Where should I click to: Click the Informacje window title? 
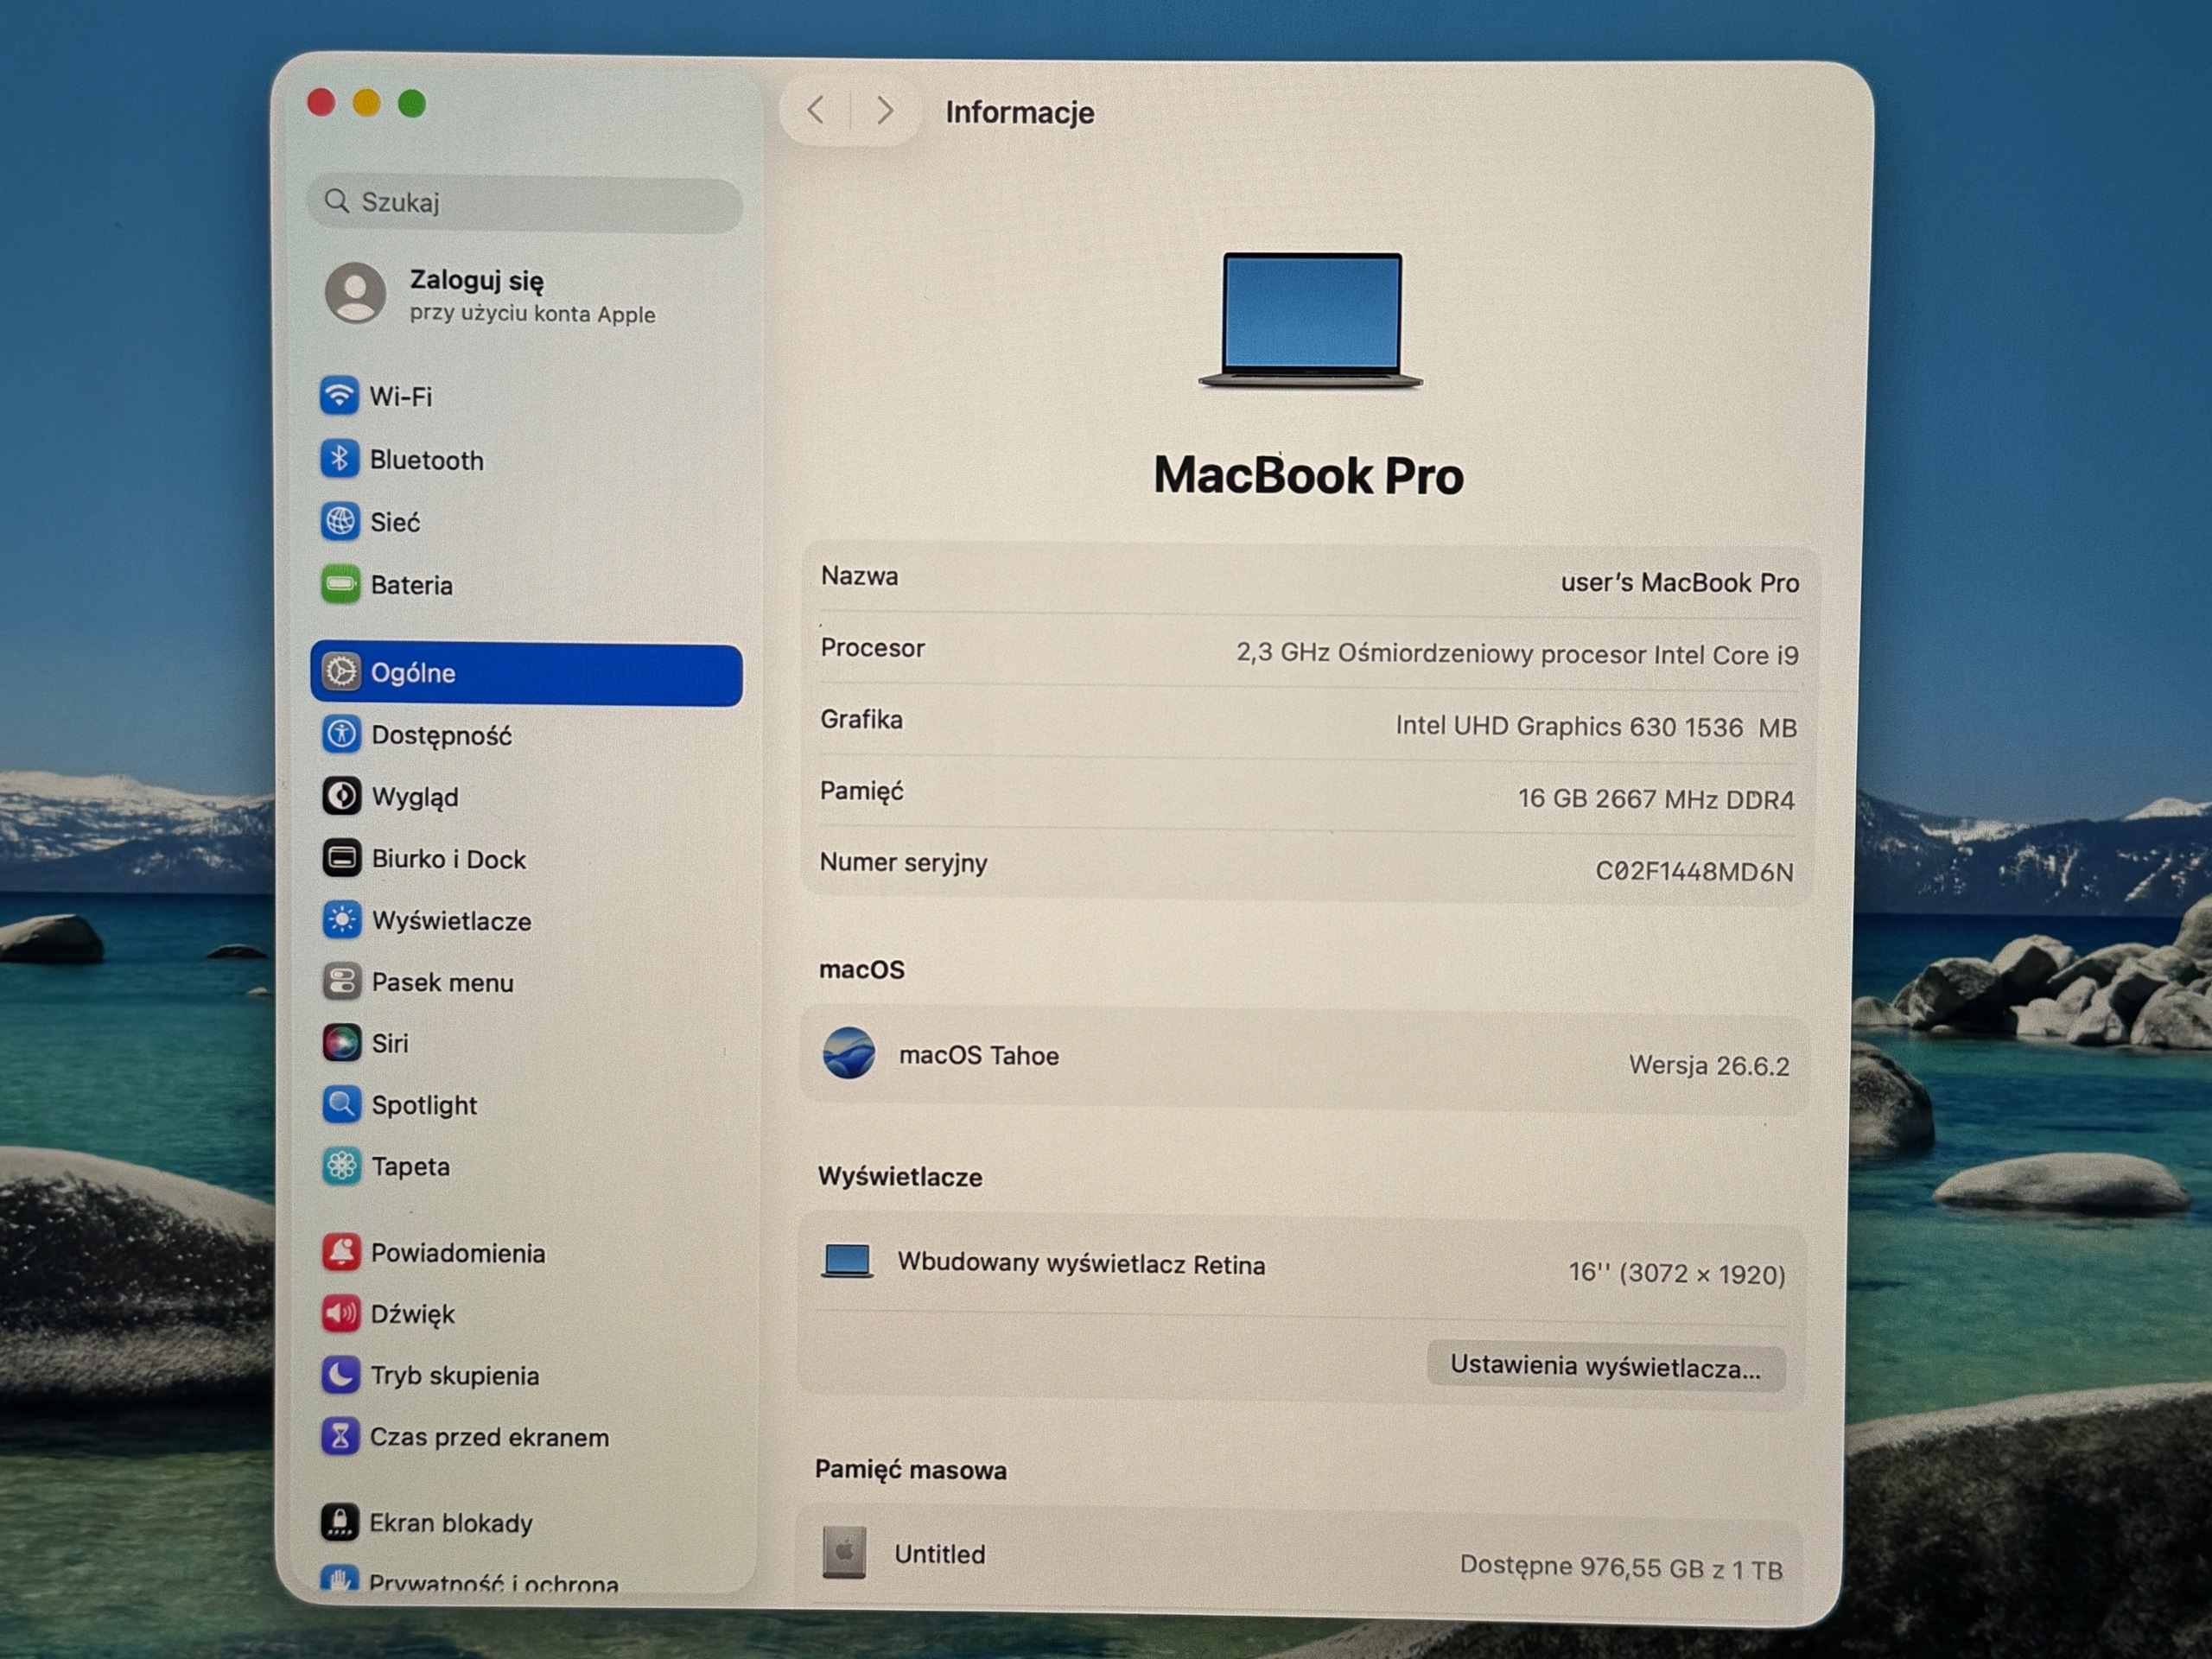[1020, 112]
